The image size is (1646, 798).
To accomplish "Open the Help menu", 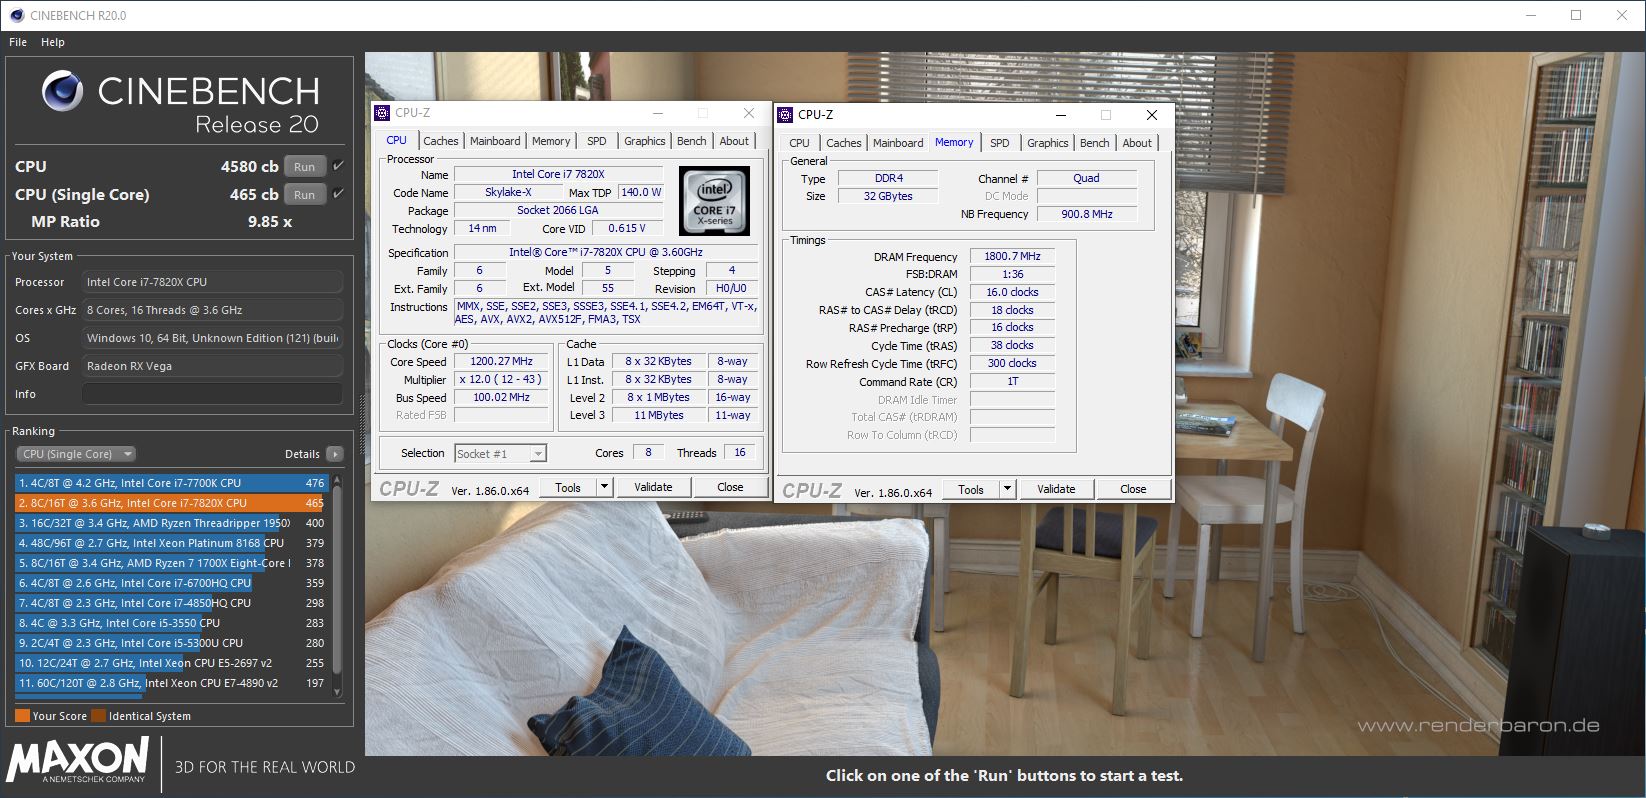I will pos(53,42).
